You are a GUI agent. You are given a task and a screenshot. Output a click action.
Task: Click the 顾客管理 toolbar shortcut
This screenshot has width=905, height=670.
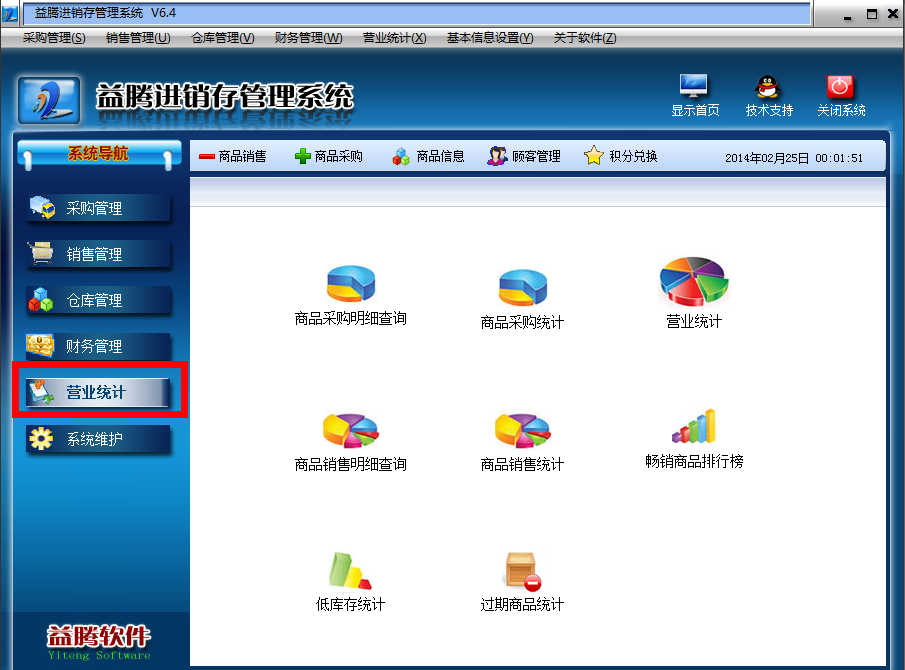tap(524, 156)
